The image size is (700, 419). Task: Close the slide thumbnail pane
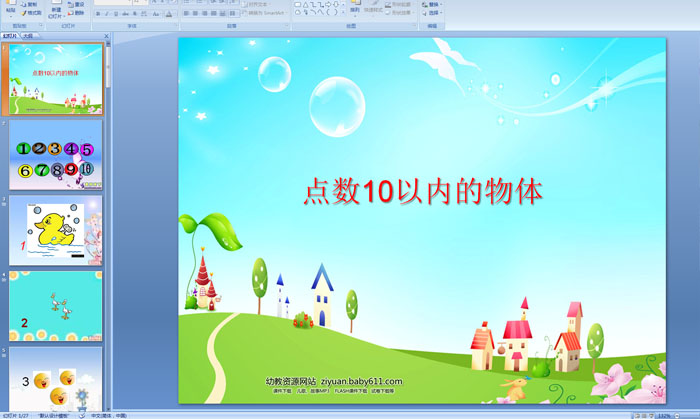click(107, 35)
